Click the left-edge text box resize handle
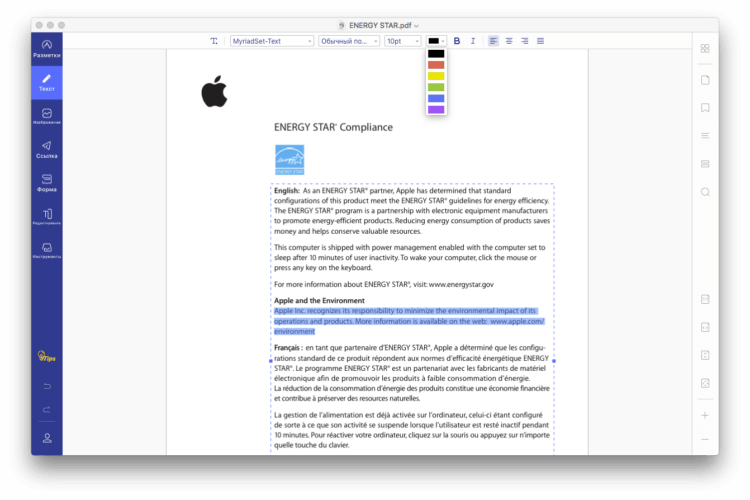The height and width of the screenshot is (500, 750). tap(271, 361)
